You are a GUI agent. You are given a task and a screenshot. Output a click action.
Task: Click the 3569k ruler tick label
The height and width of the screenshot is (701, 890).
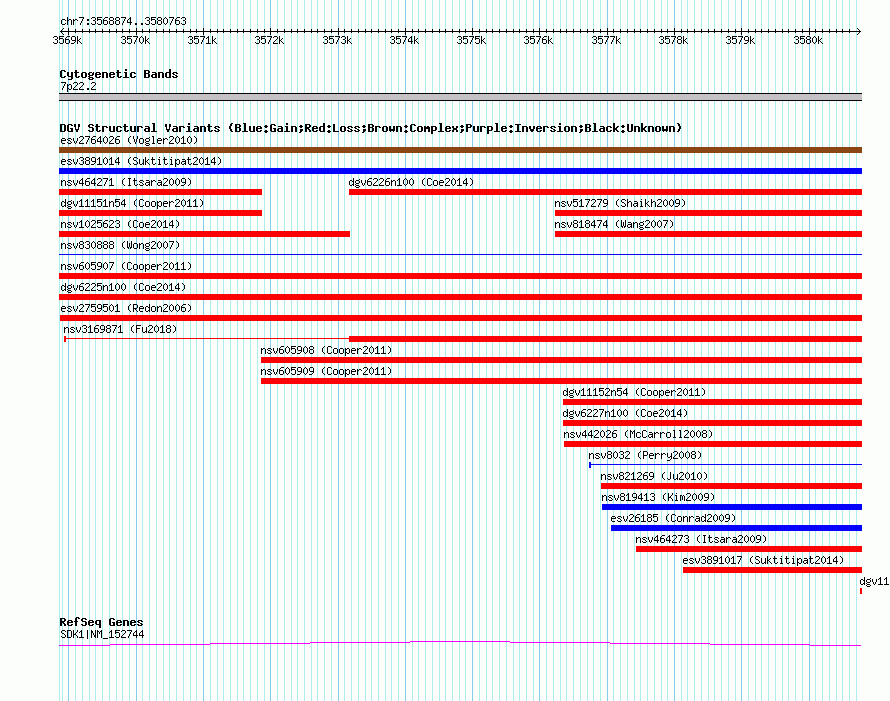pyautogui.click(x=68, y=40)
